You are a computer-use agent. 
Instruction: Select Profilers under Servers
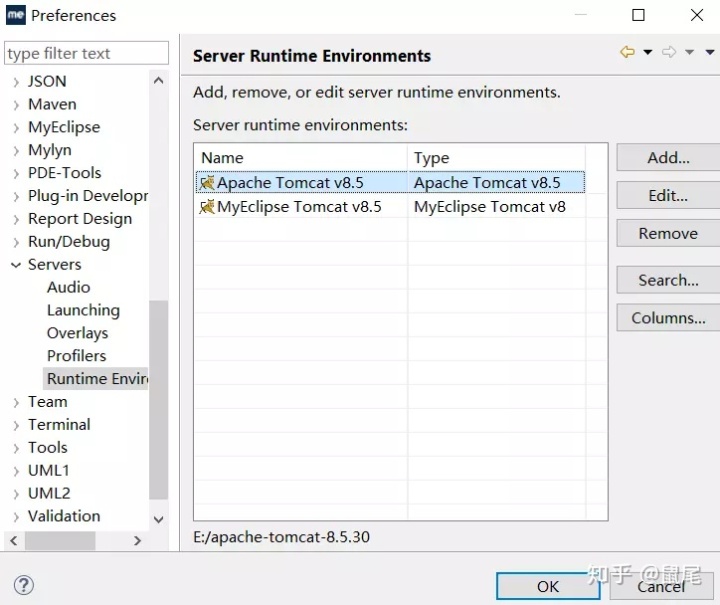click(76, 356)
